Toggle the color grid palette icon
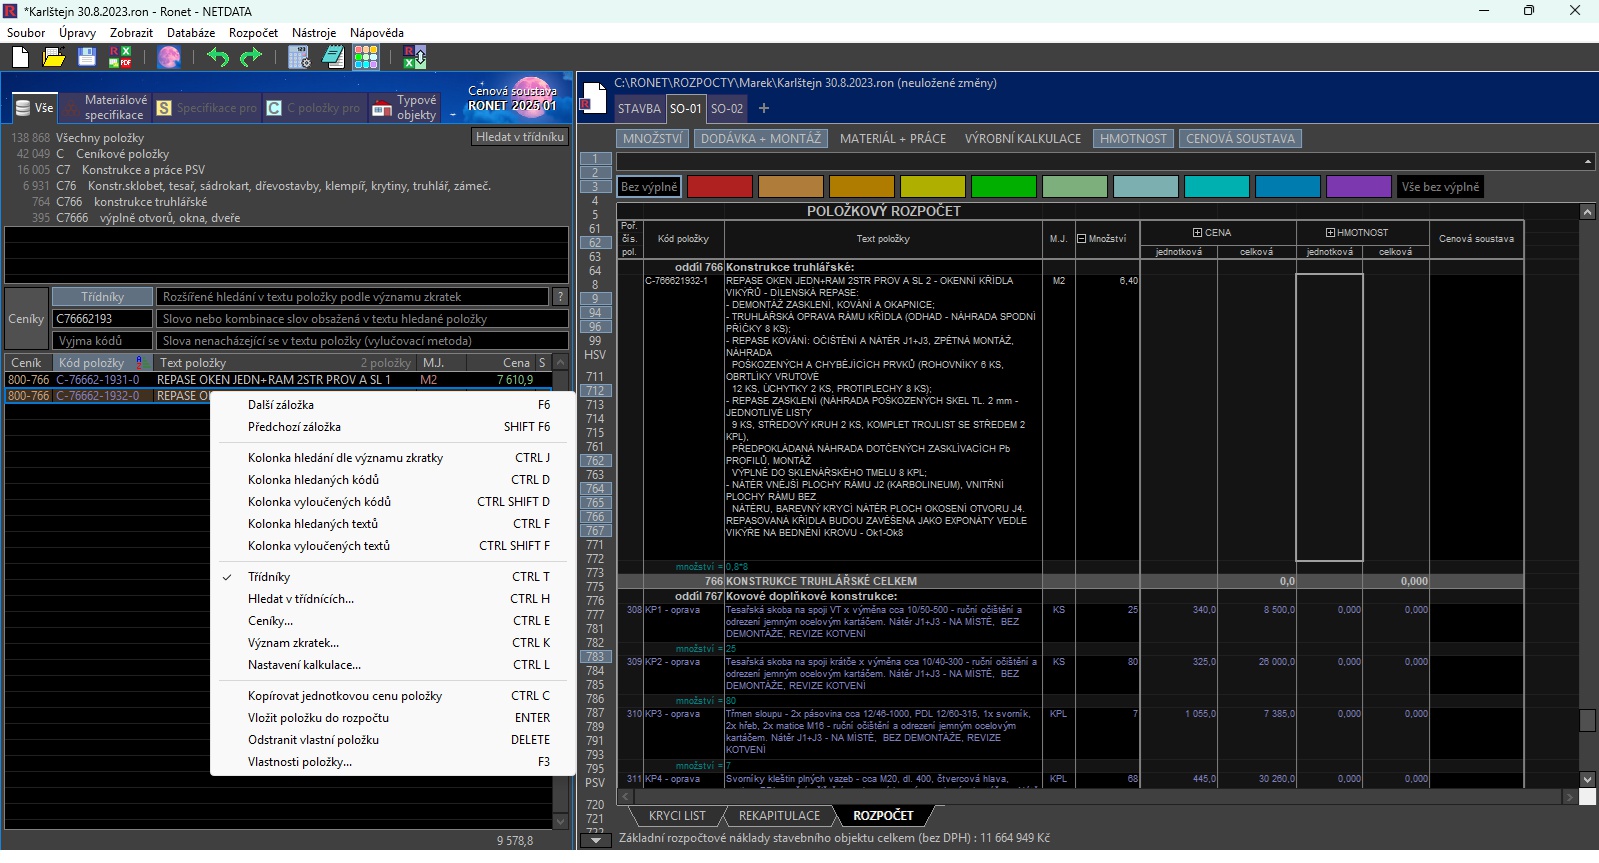1599x863 pixels. (366, 57)
